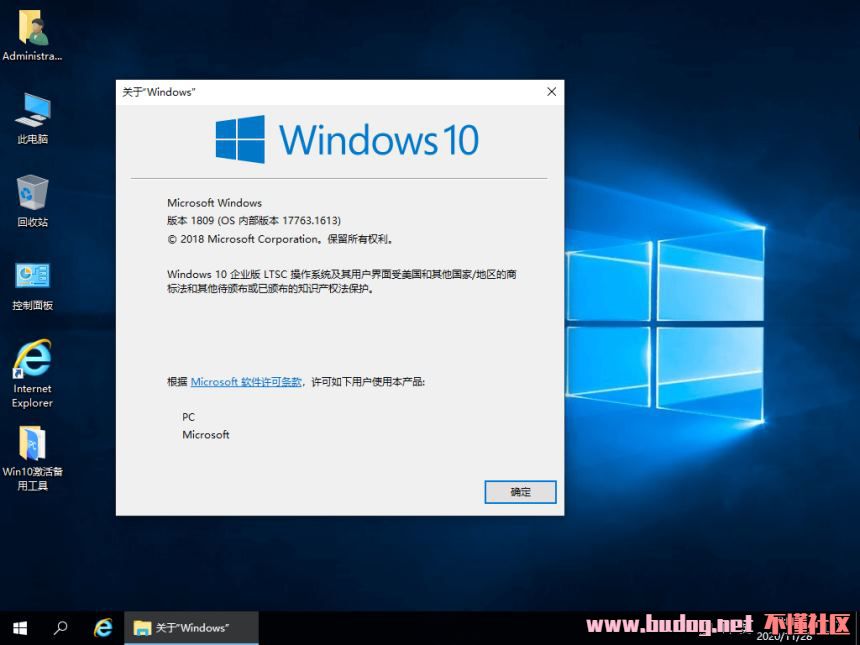The width and height of the screenshot is (860, 645).
Task: Open the Win10激活备用工具 folder icon
Action: click(x=32, y=458)
